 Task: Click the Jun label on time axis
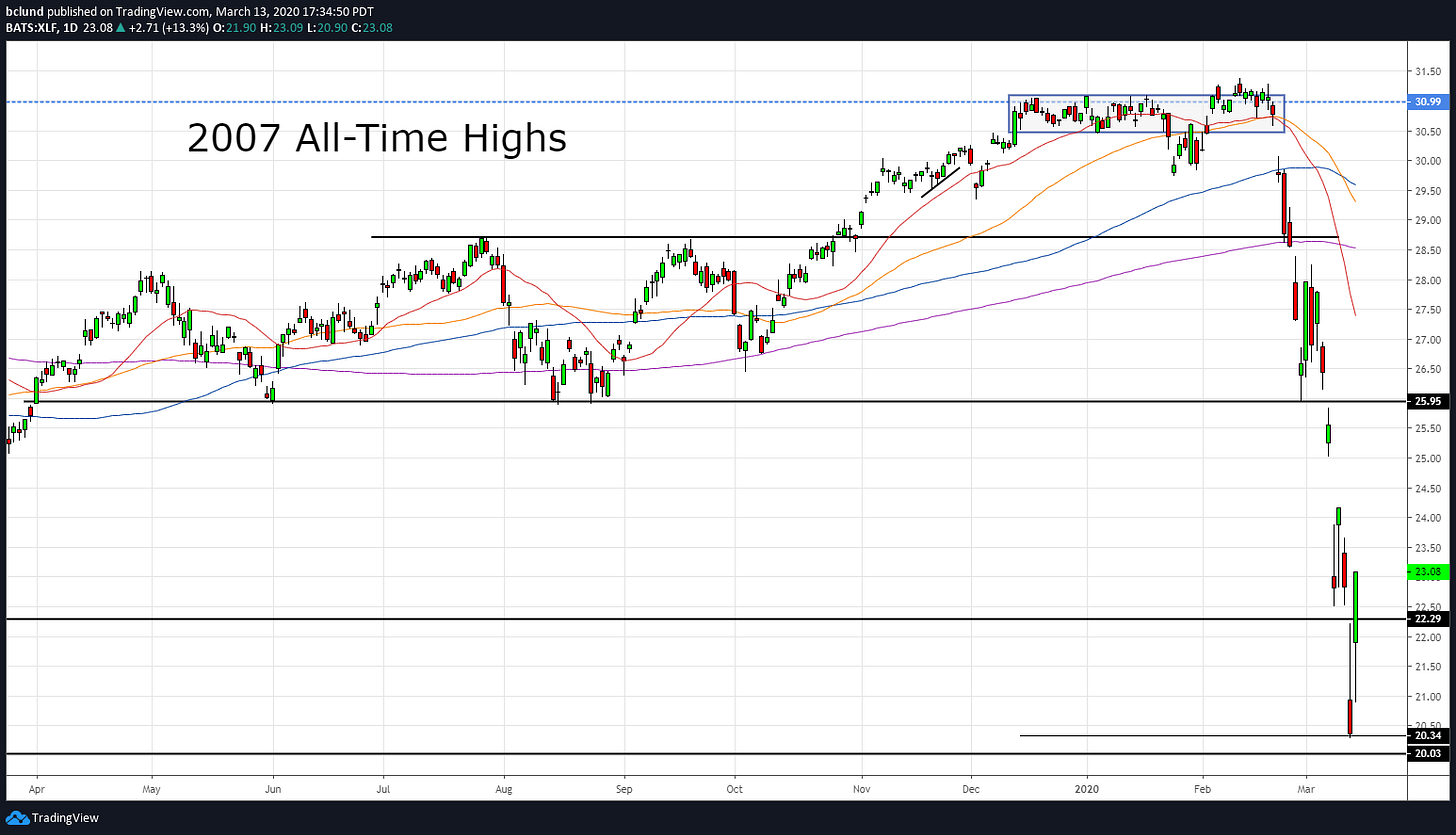click(x=273, y=787)
